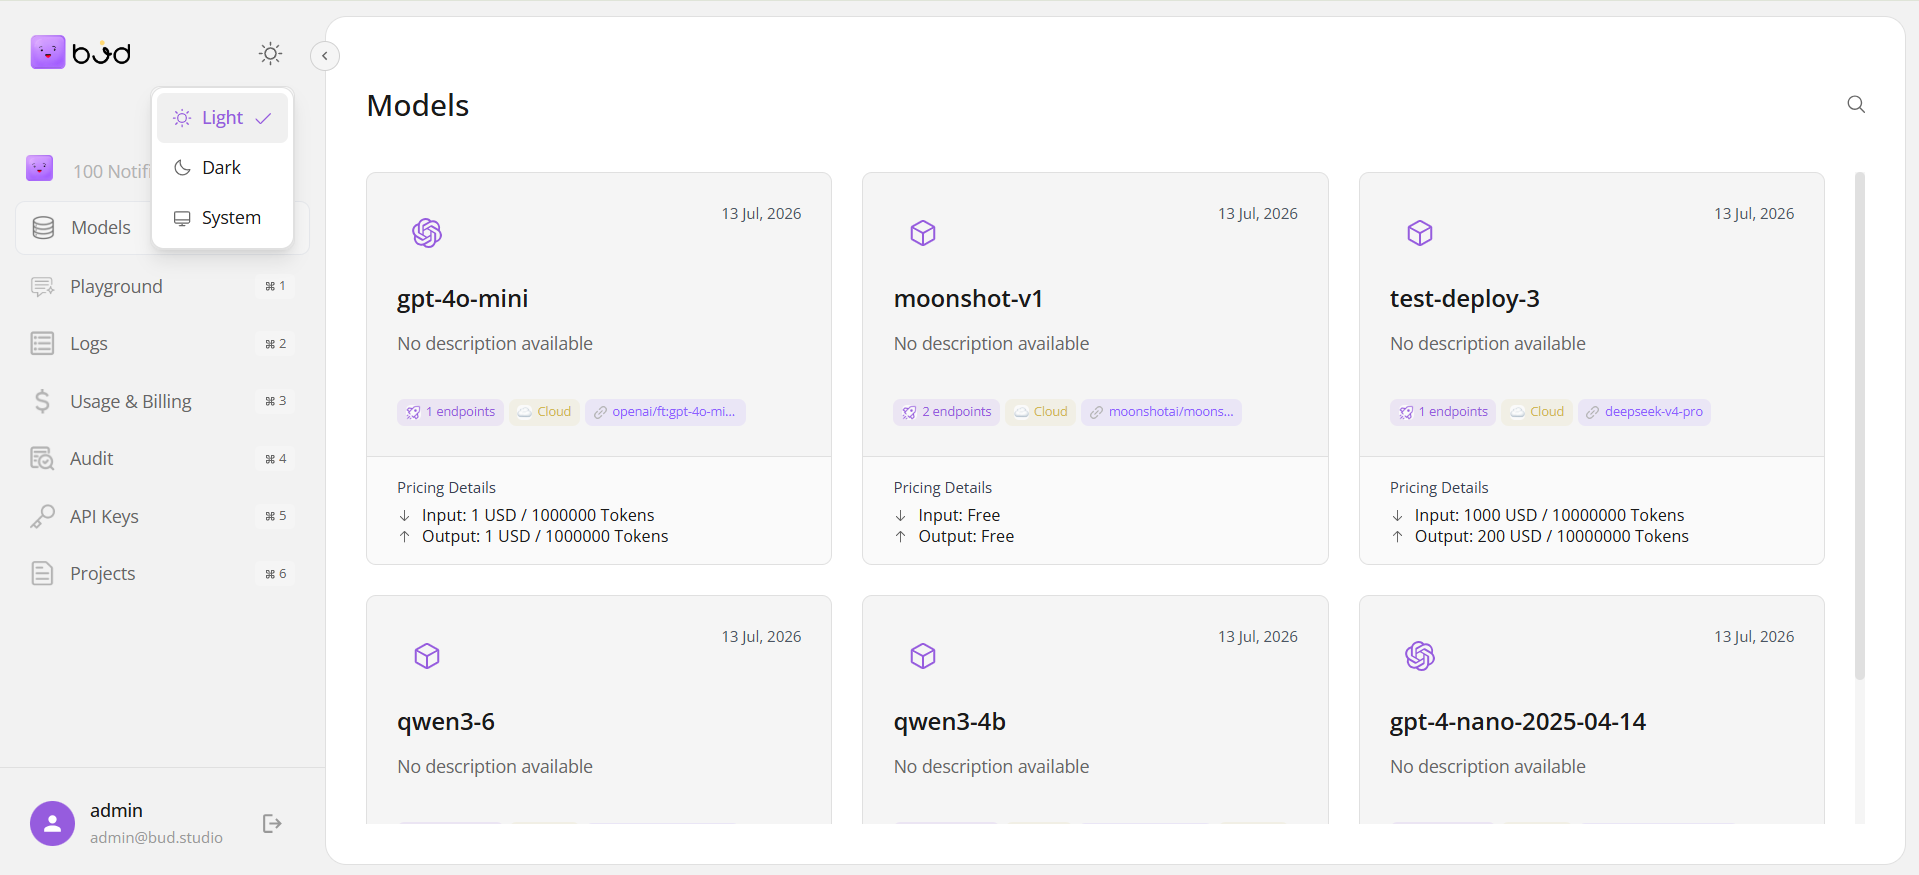Screen dimensions: 1919x875
Task: Click the deepseek-v4-pro link tag
Action: (1644, 412)
